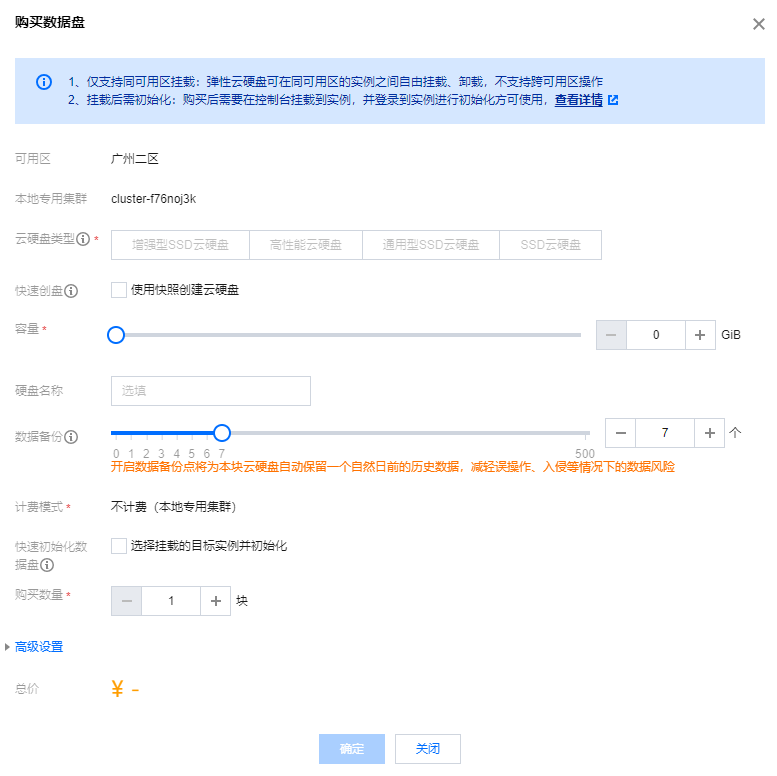Click the help icon beside 快速创盘
This screenshot has height=776, width=777.
tap(72, 291)
